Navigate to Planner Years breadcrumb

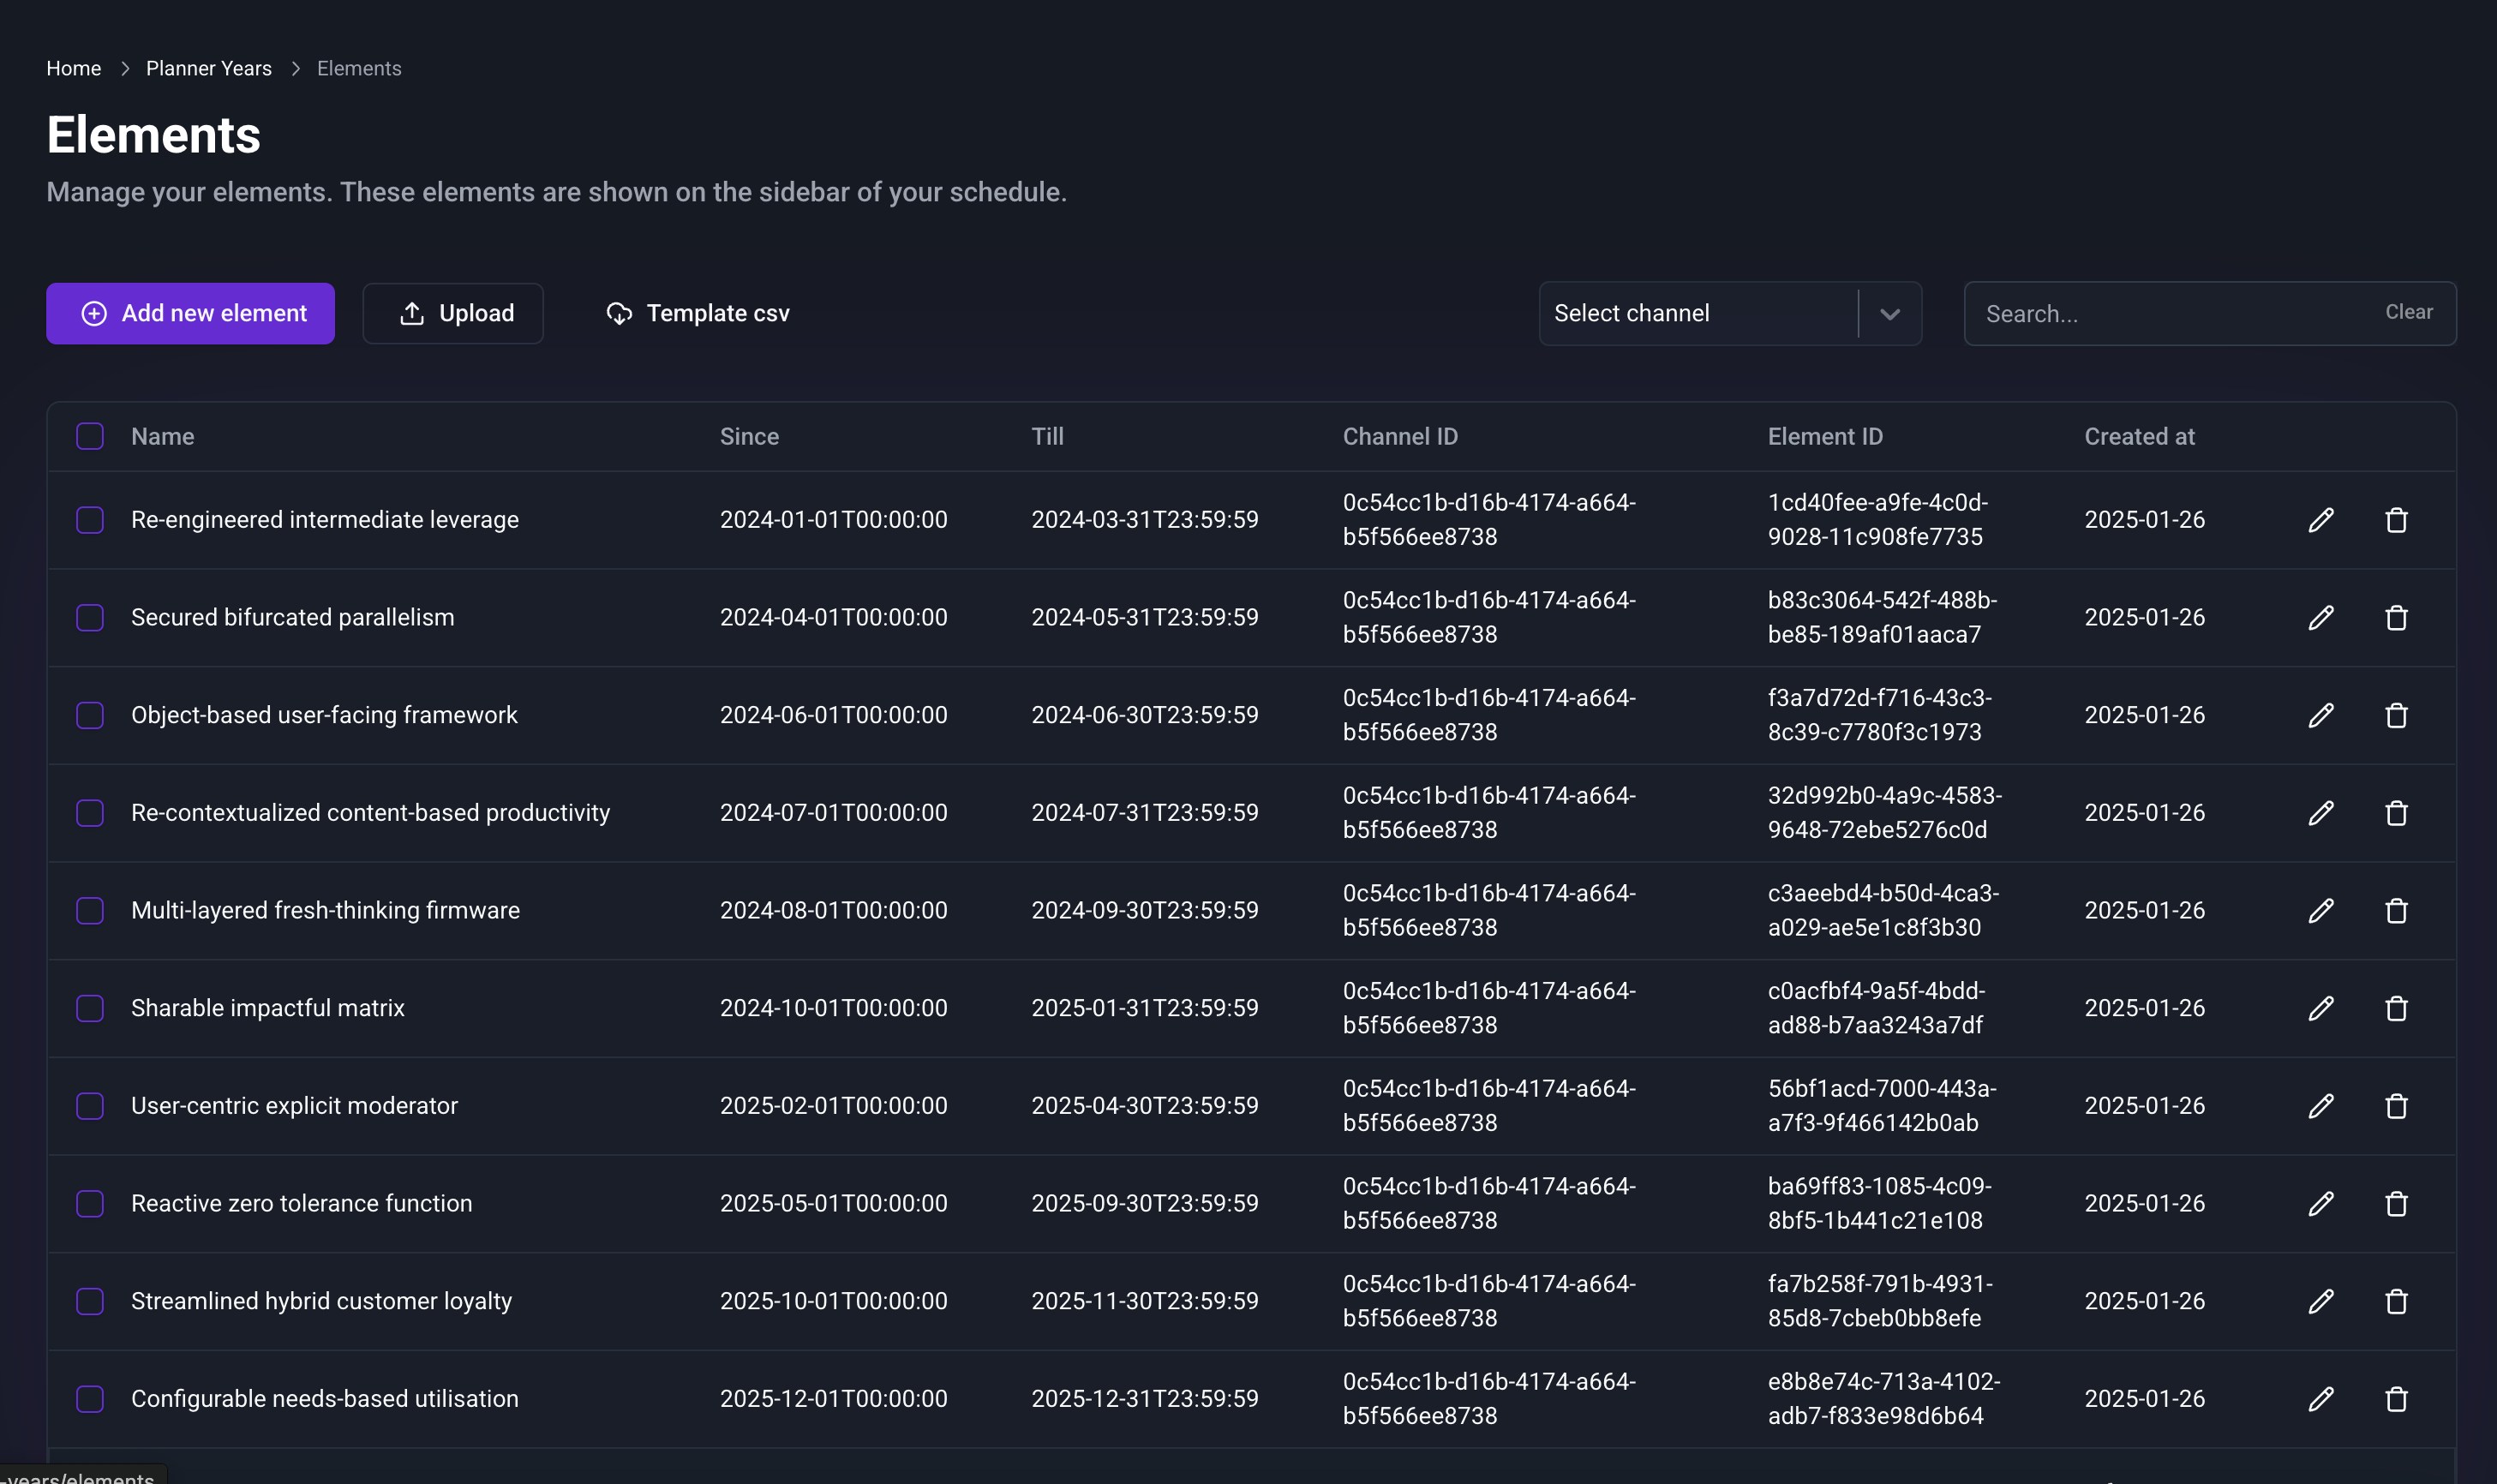[209, 68]
